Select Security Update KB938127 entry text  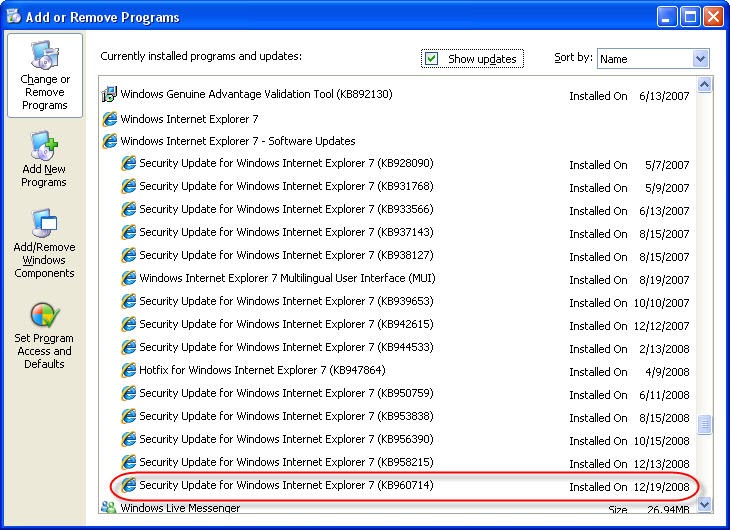pos(286,255)
